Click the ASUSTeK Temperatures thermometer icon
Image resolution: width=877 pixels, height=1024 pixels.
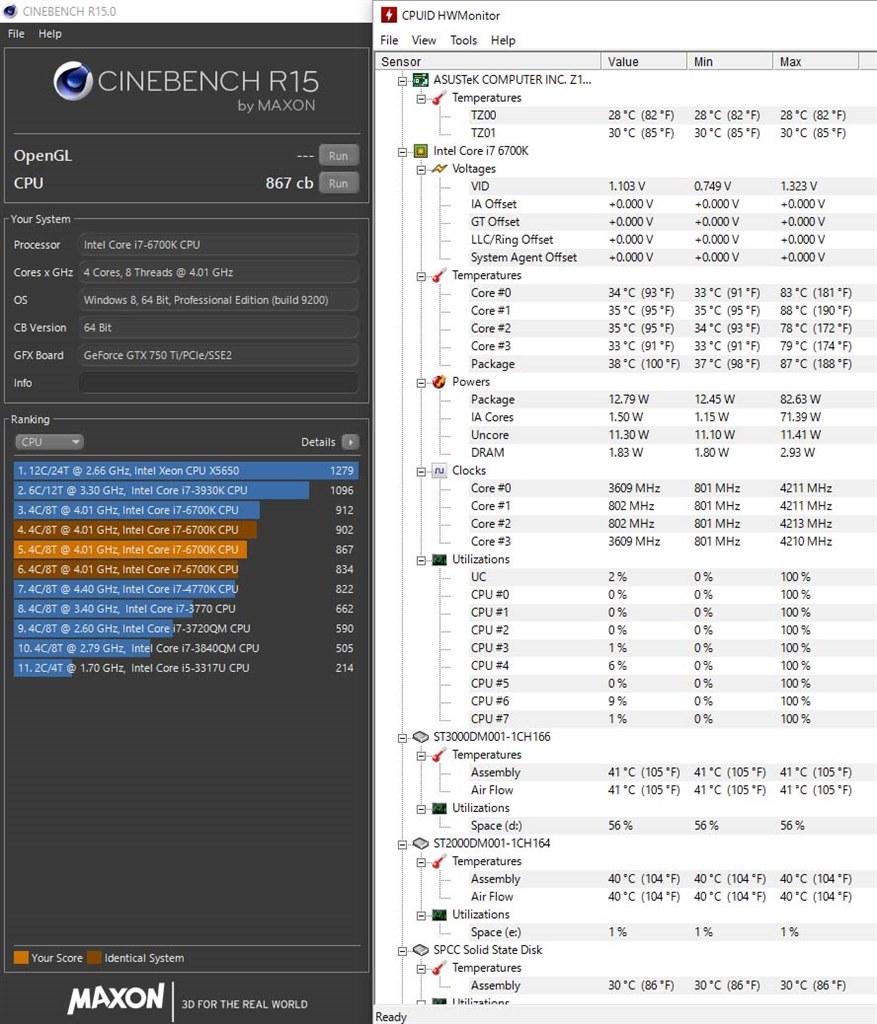[x=439, y=97]
